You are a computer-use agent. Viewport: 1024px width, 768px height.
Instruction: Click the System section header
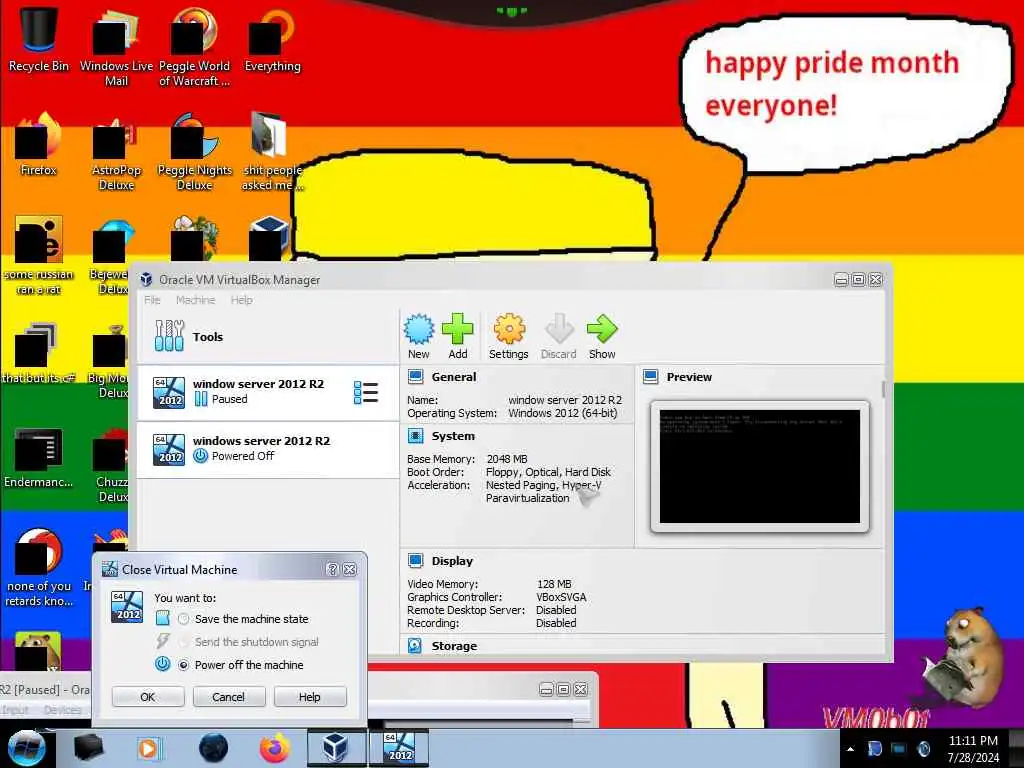[x=453, y=436]
